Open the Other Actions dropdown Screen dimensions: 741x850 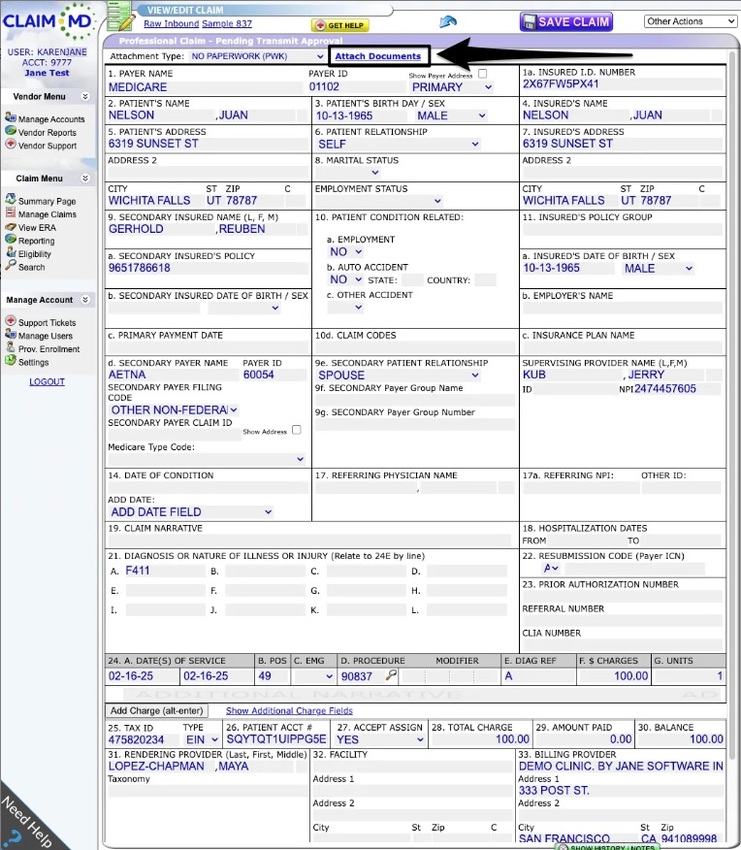click(x=690, y=21)
